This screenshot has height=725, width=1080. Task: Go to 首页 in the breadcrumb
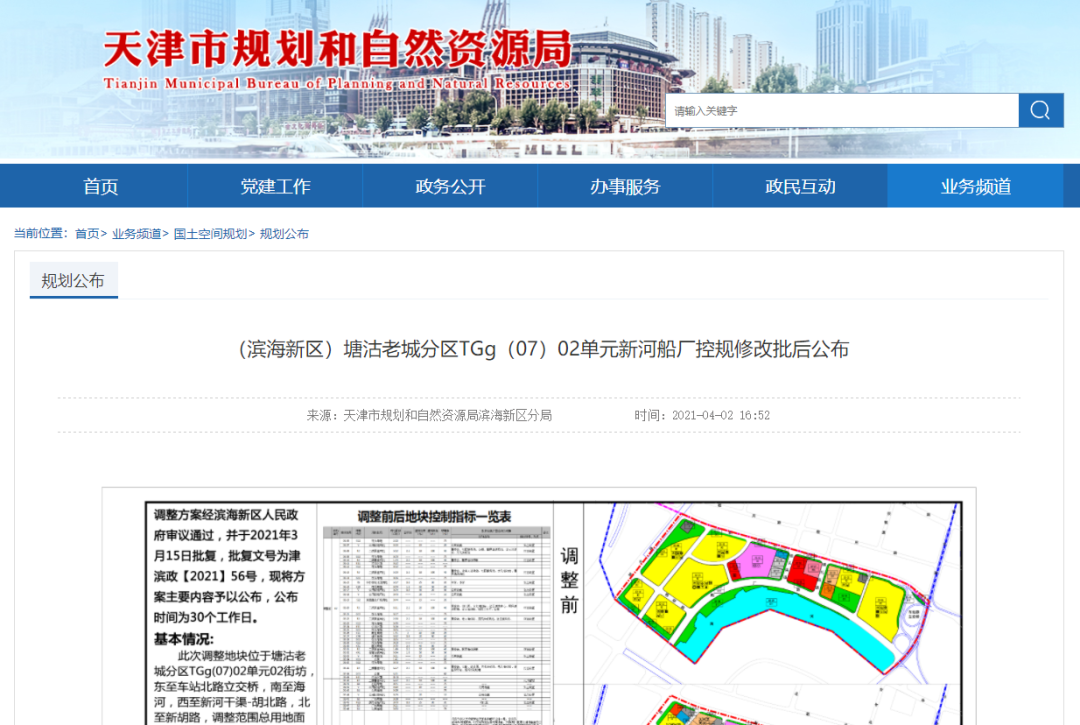[87, 233]
